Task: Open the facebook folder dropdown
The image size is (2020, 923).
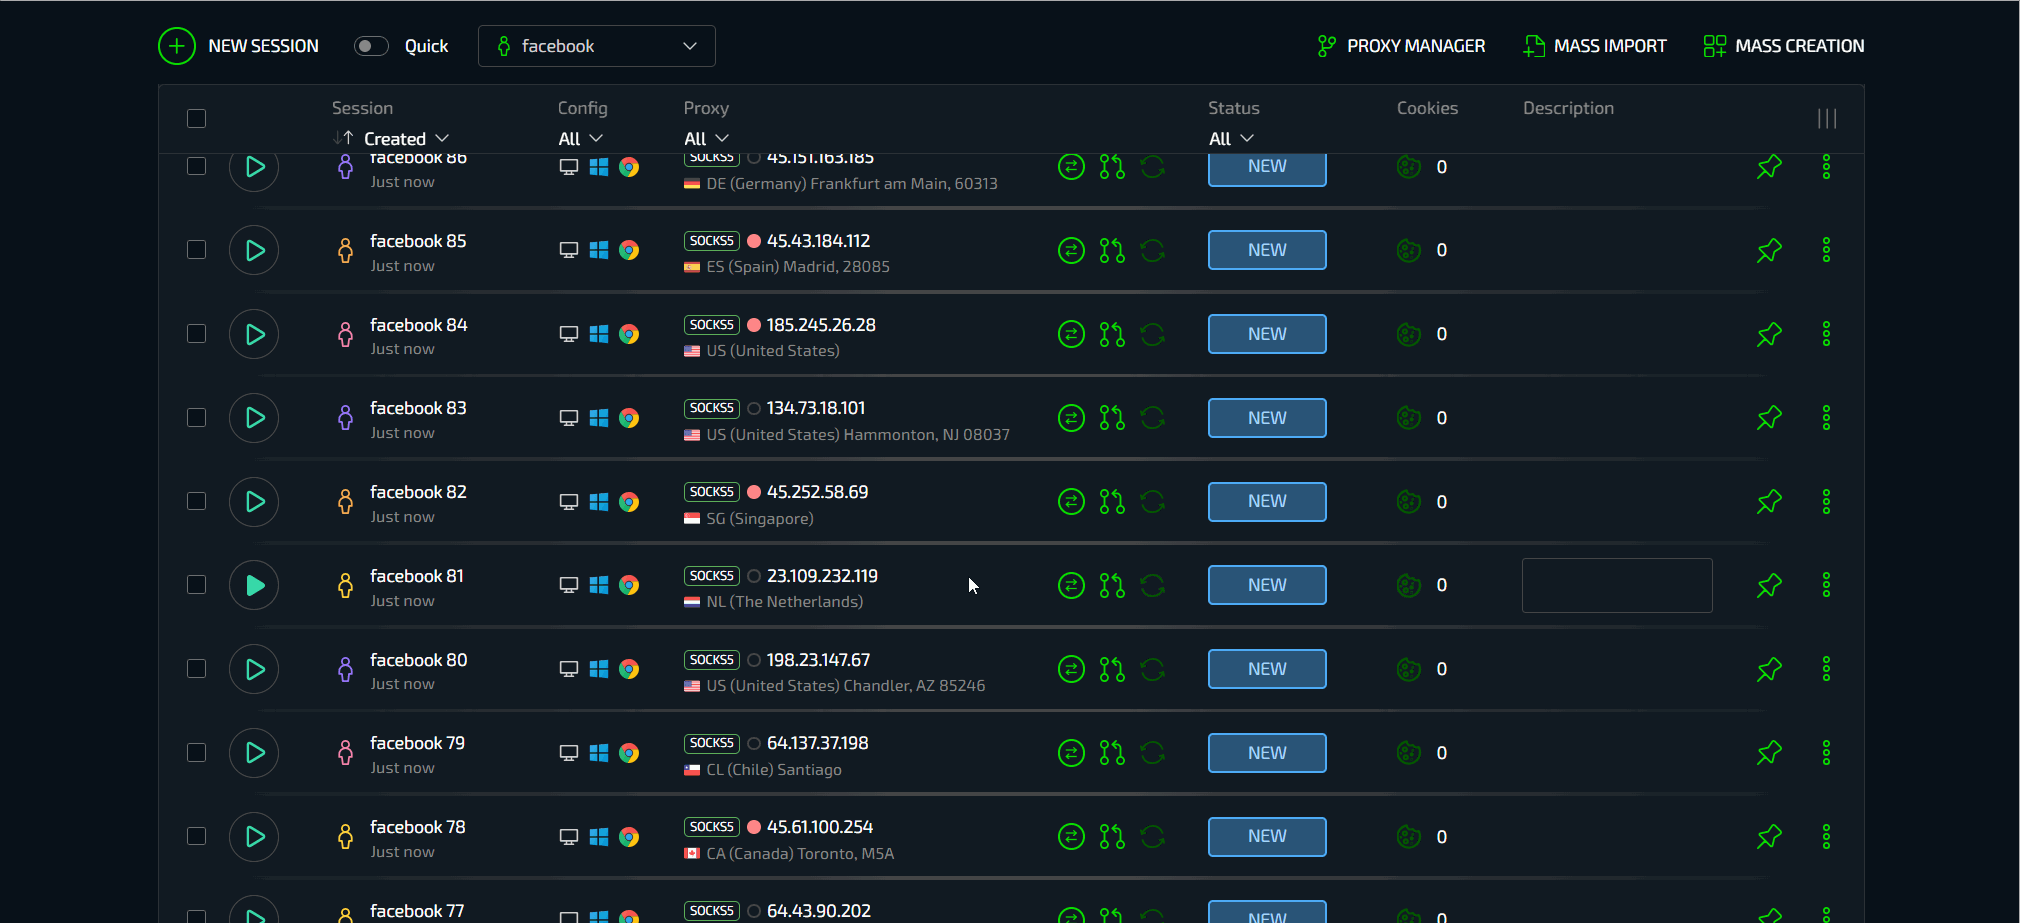Action: pos(596,46)
